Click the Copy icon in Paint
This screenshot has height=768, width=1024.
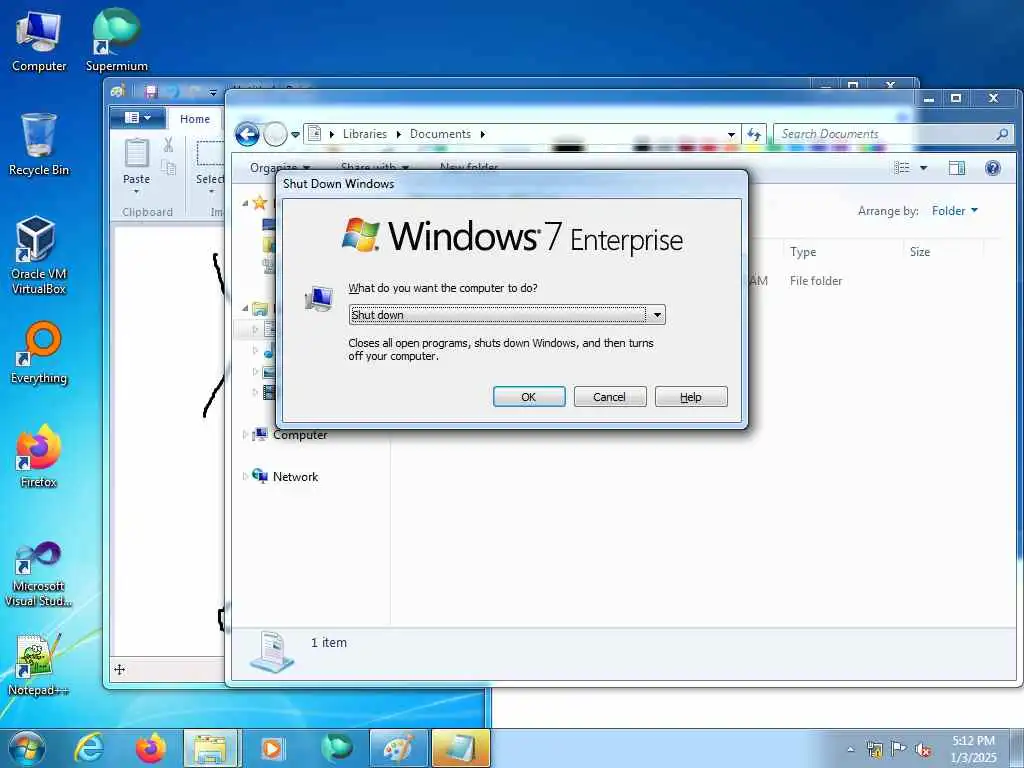[168, 167]
